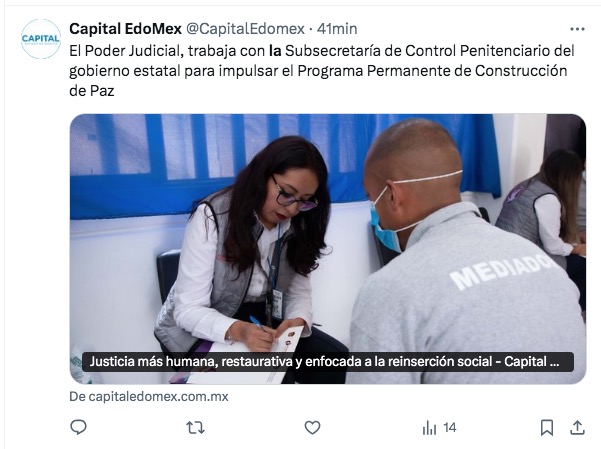Open the 41min timestamp permalink

(337, 29)
